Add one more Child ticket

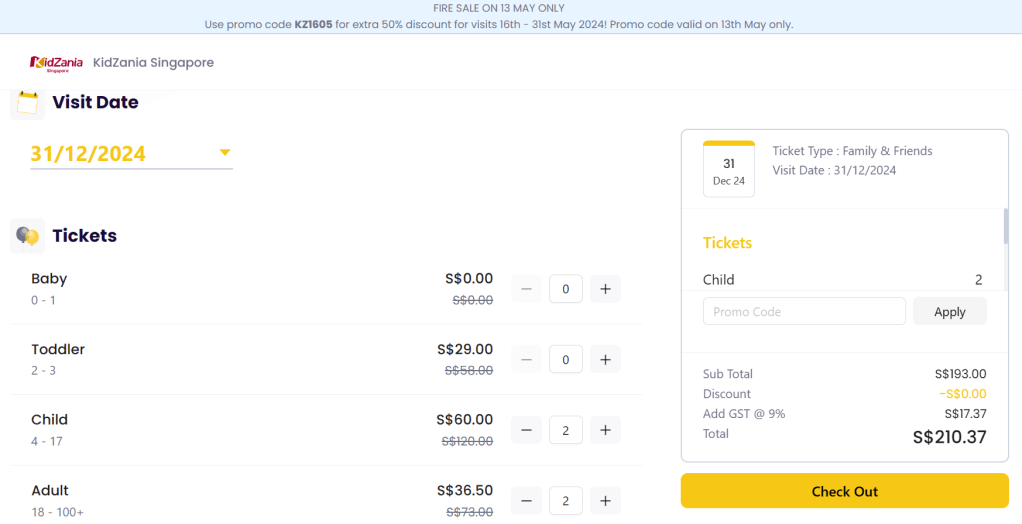605,430
